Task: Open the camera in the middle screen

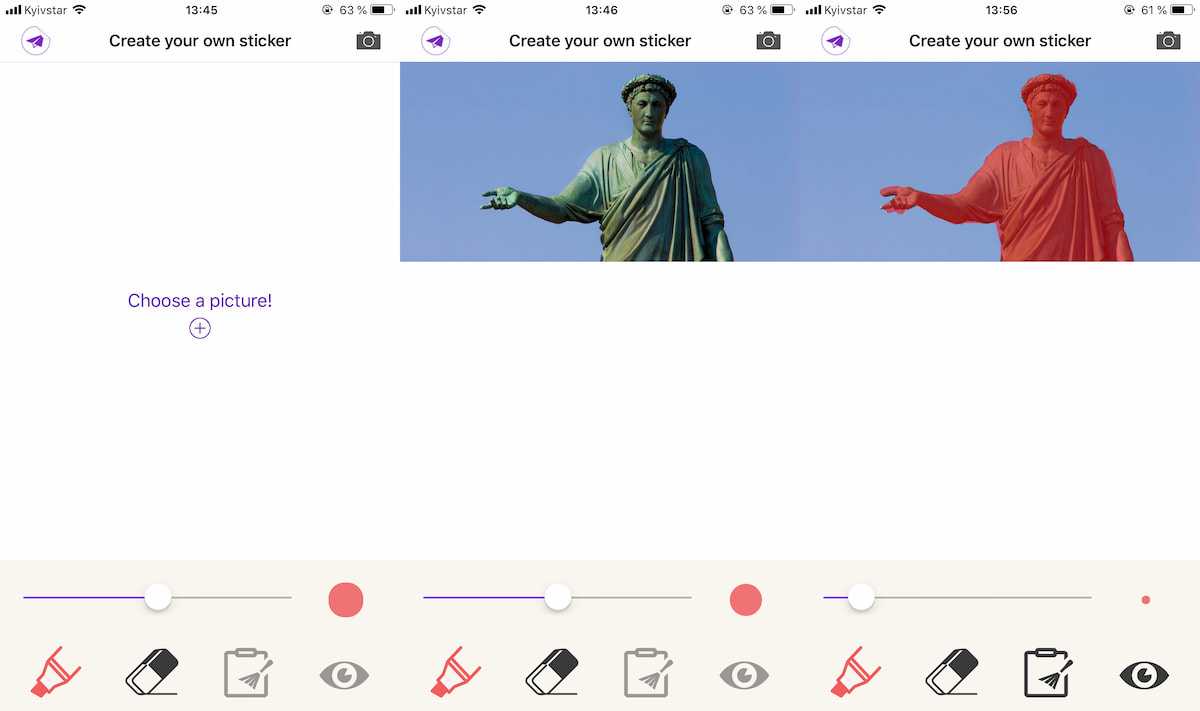Action: pos(768,41)
